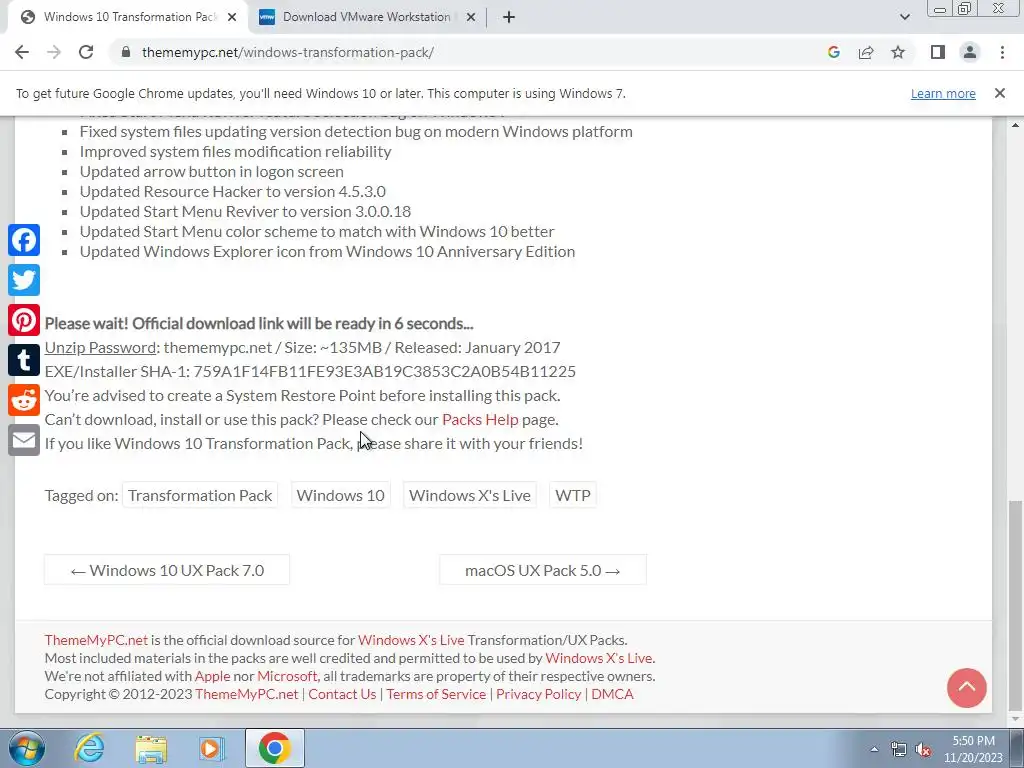Click Chrome icon in taskbar
This screenshot has width=1024, height=768.
click(274, 748)
